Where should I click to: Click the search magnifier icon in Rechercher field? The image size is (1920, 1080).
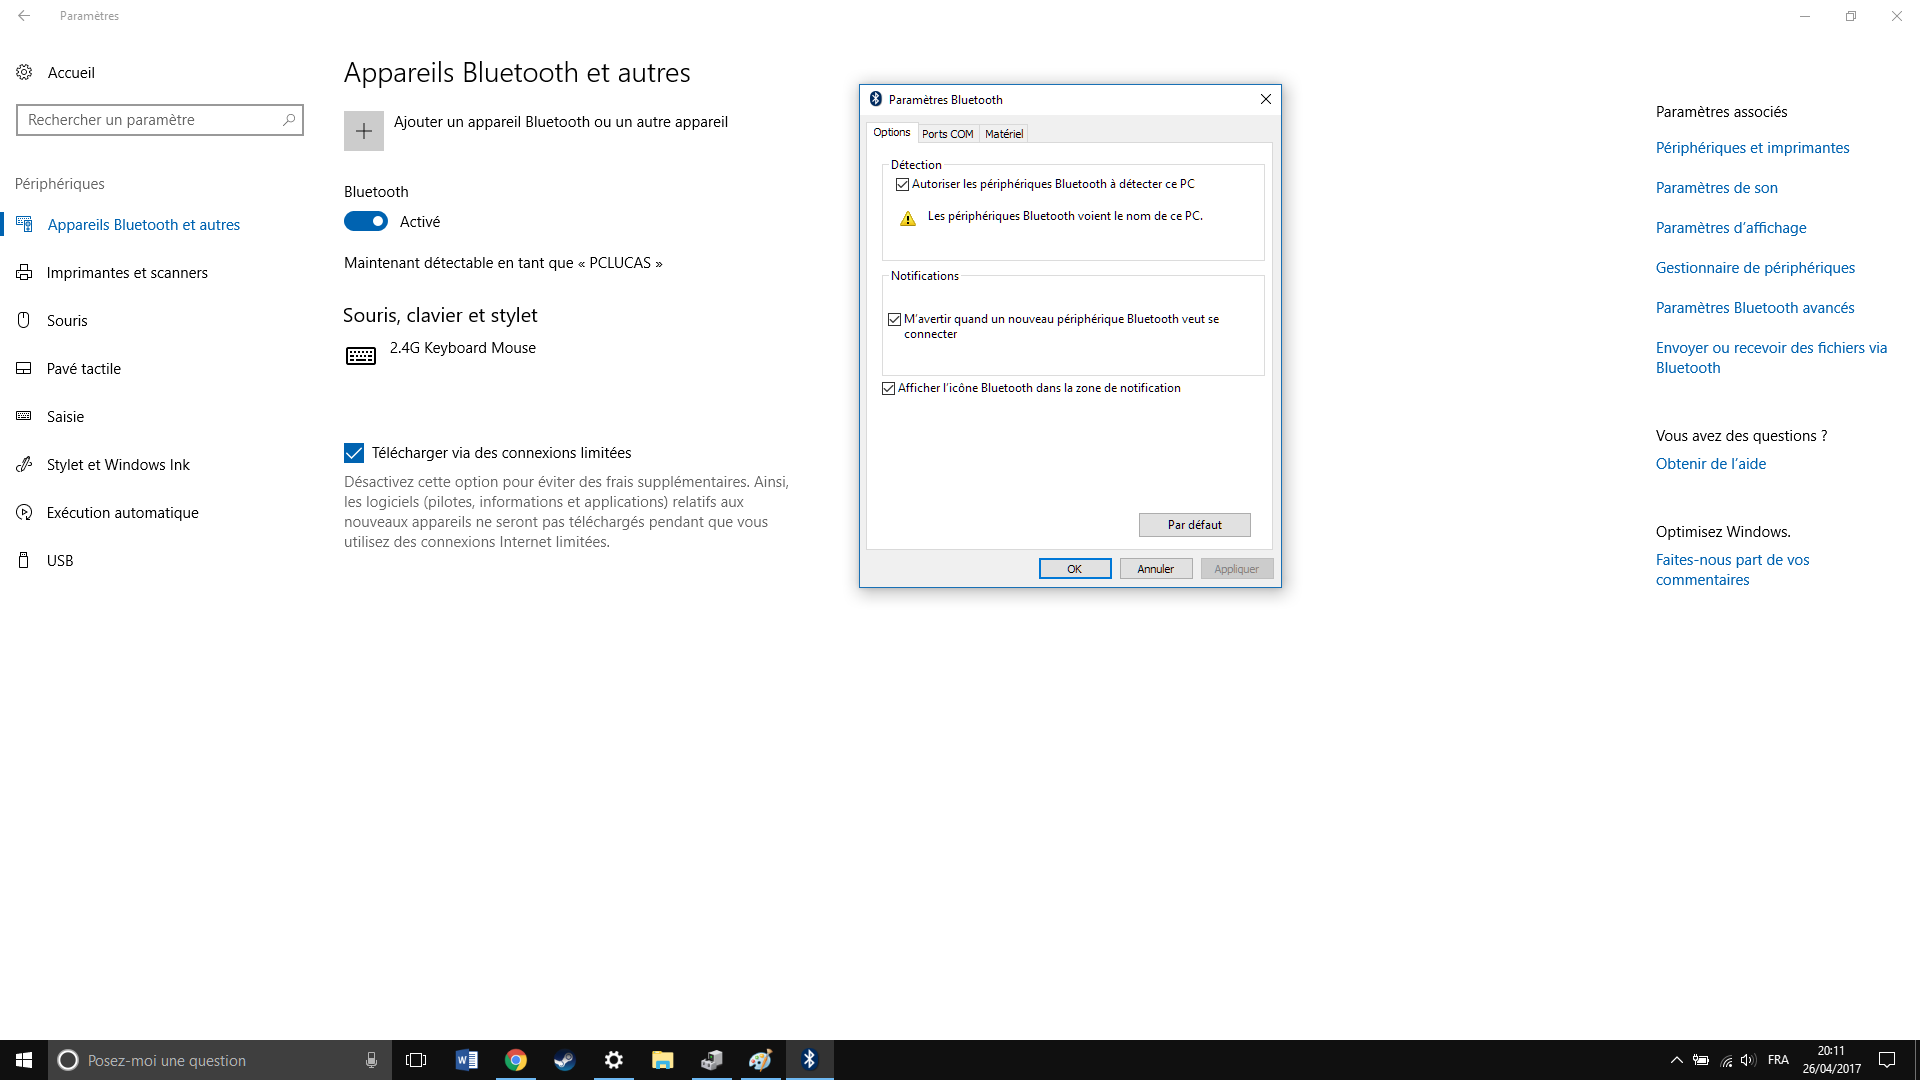289,119
